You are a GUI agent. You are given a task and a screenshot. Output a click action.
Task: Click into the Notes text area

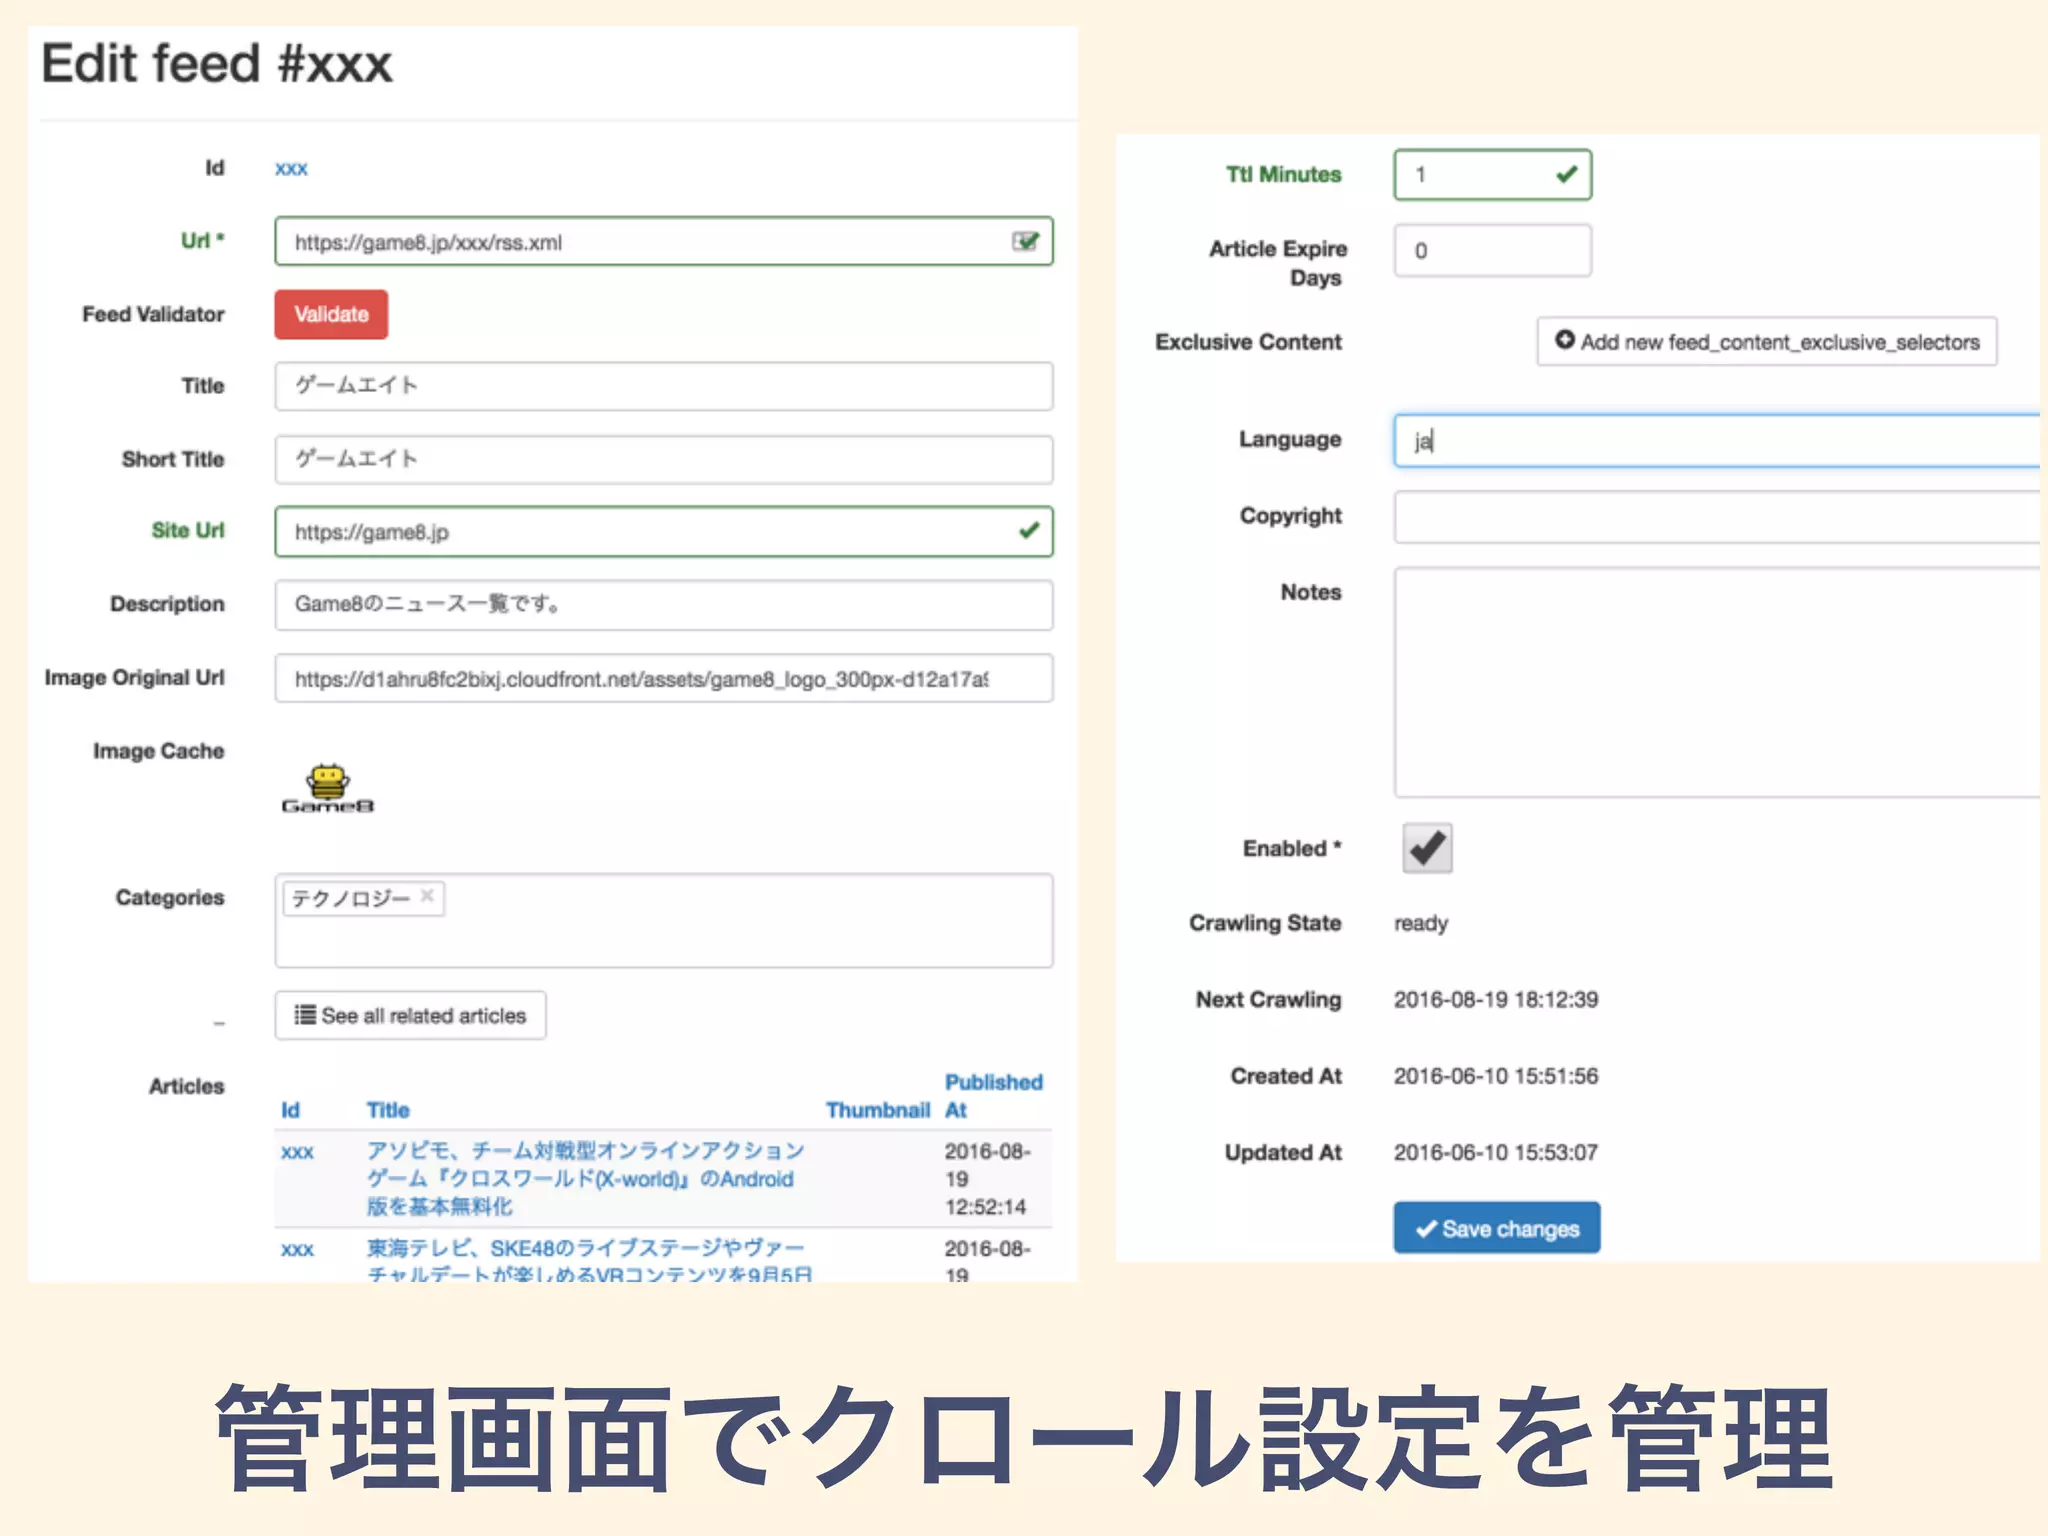pyautogui.click(x=1714, y=682)
